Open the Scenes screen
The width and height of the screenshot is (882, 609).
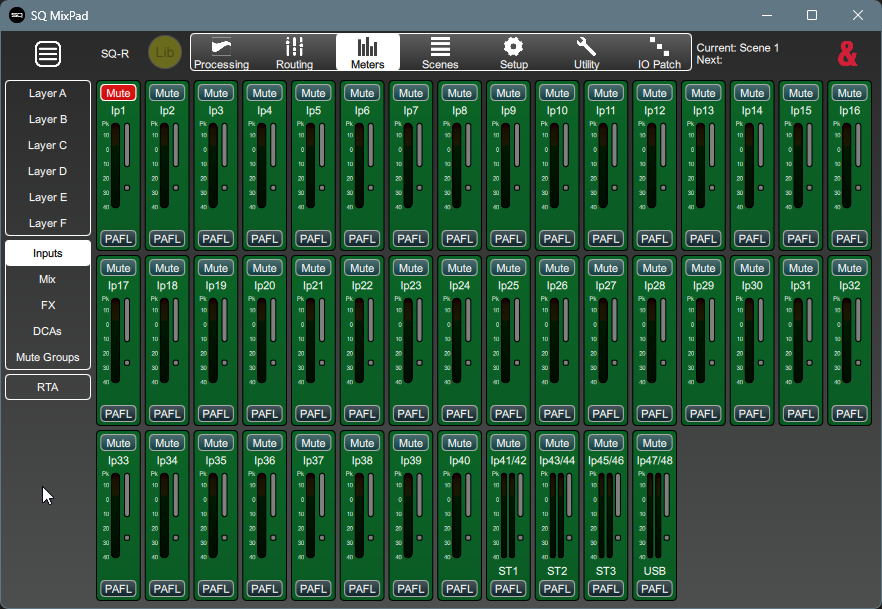point(440,52)
